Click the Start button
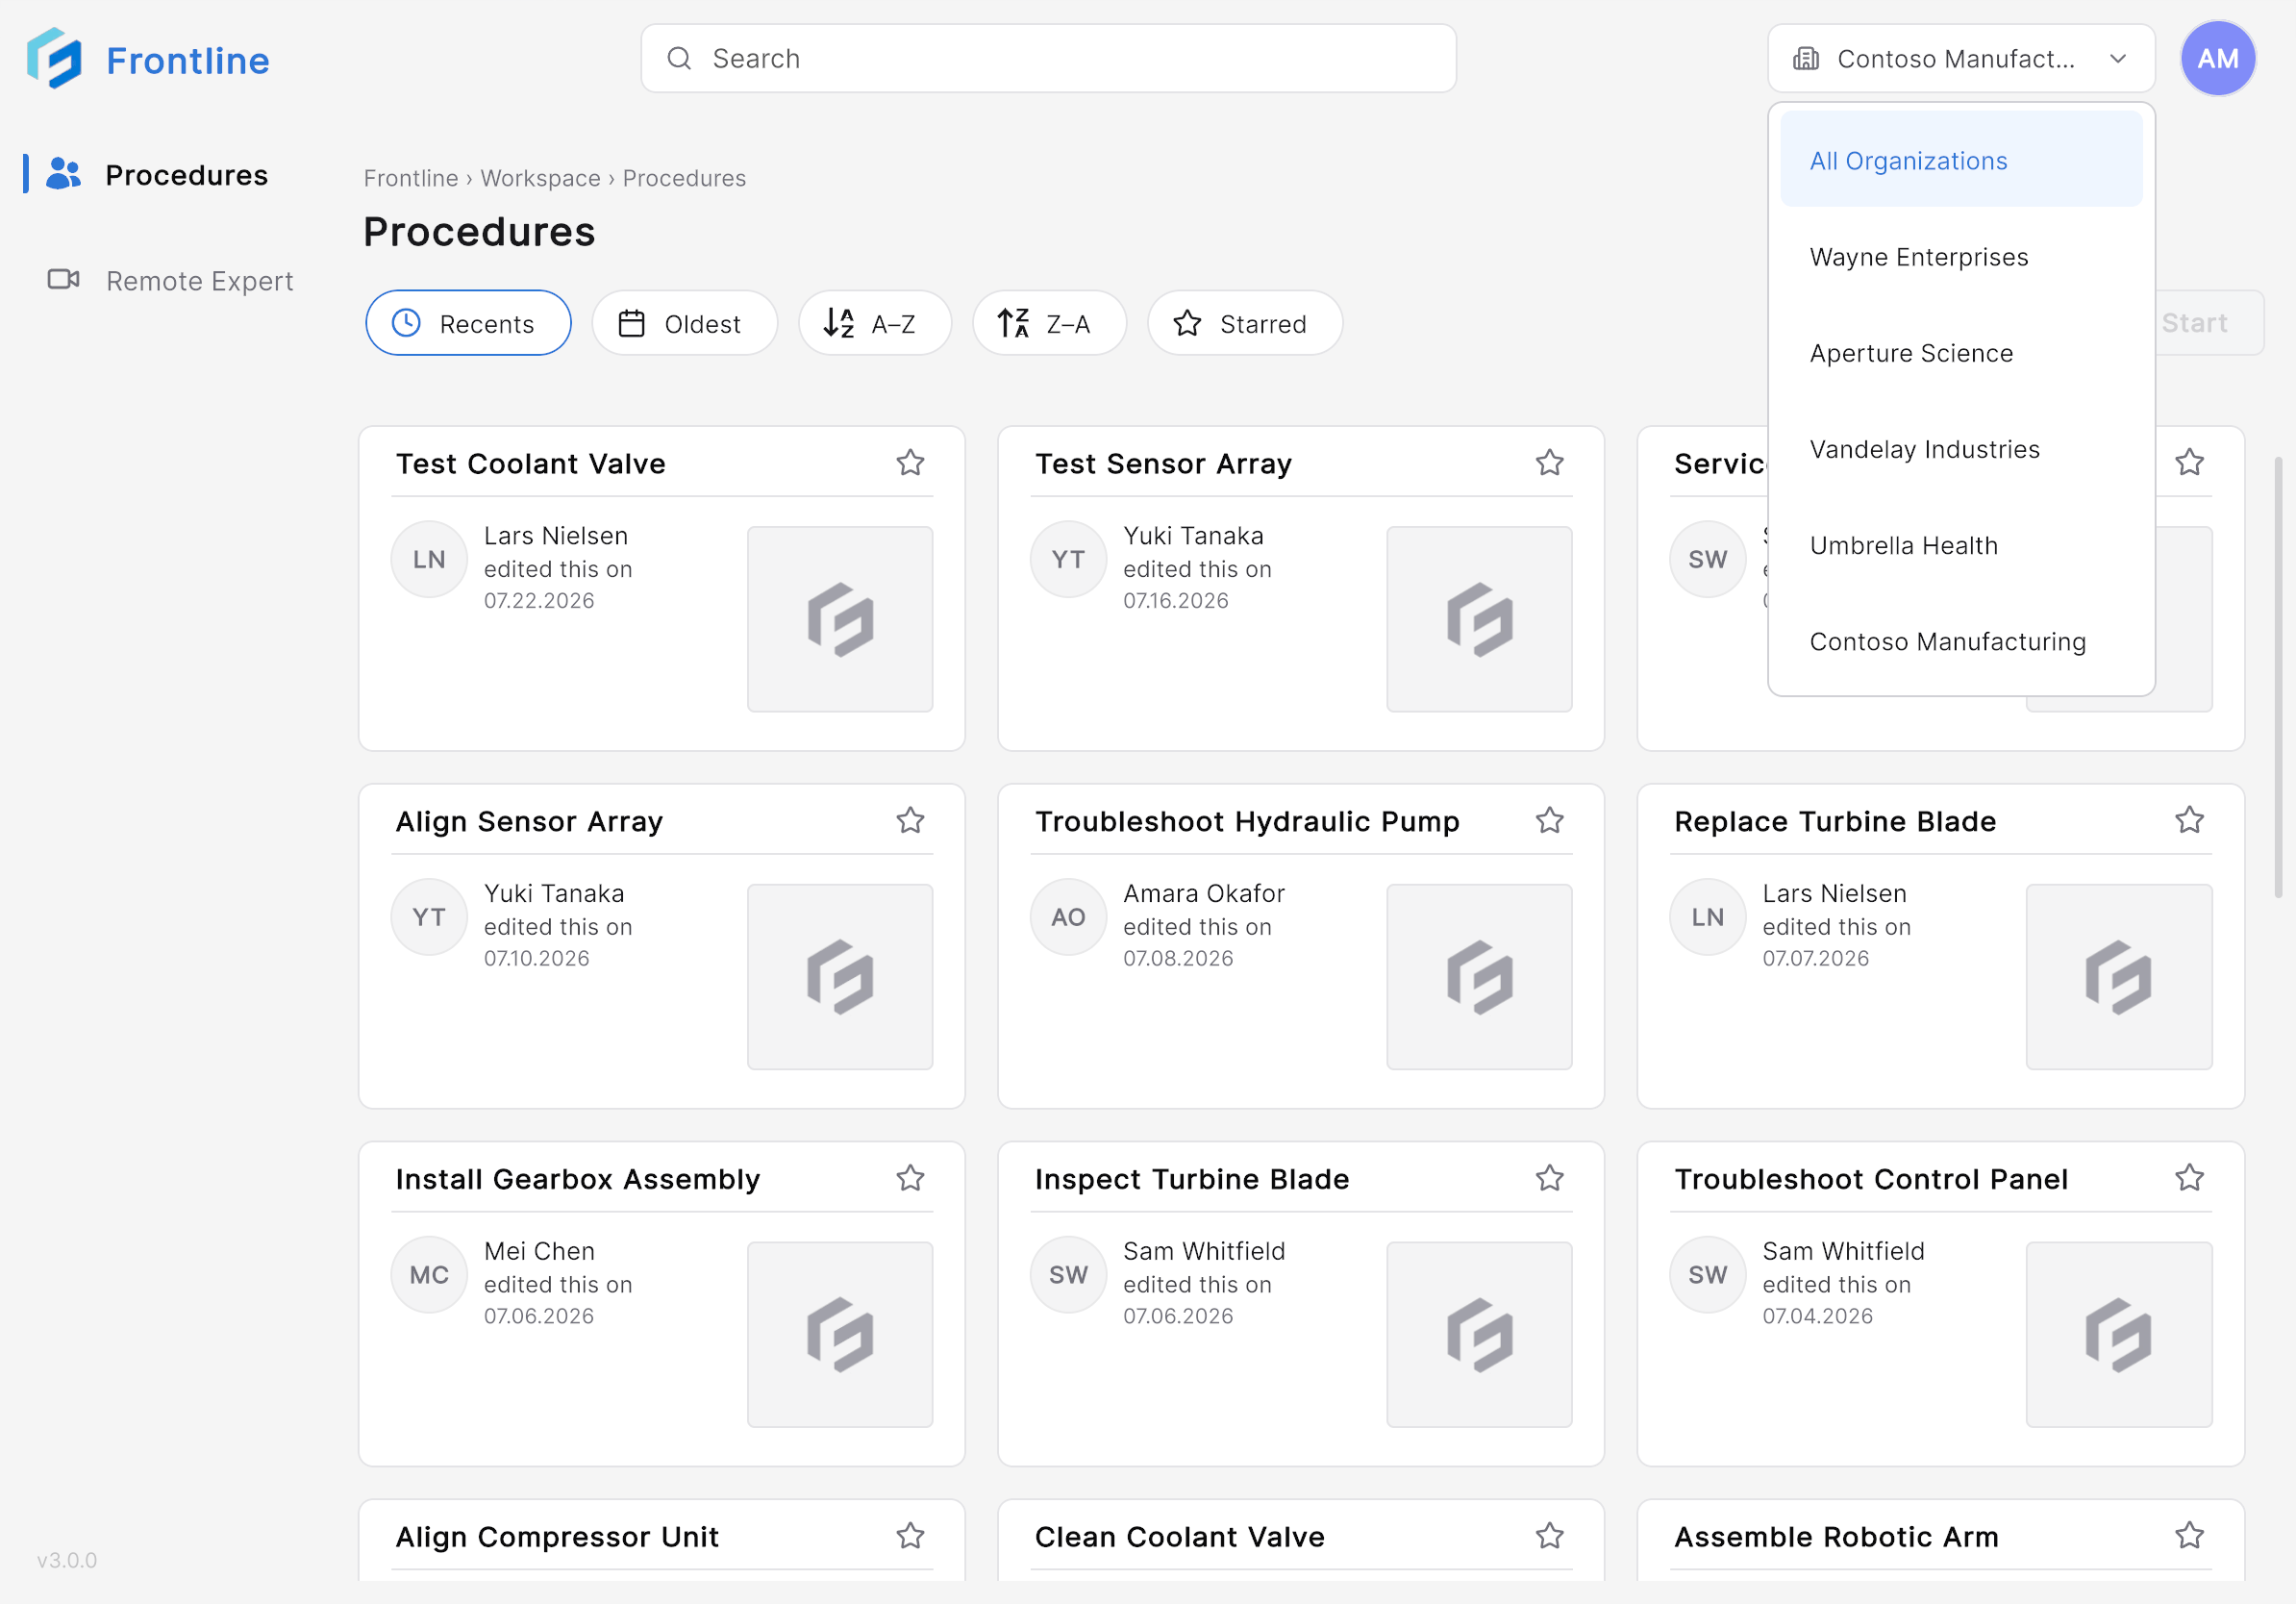Image resolution: width=2296 pixels, height=1604 pixels. [x=2210, y=323]
